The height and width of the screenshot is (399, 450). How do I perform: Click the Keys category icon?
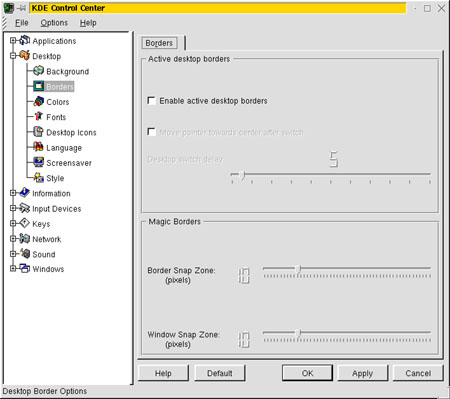(x=24, y=223)
